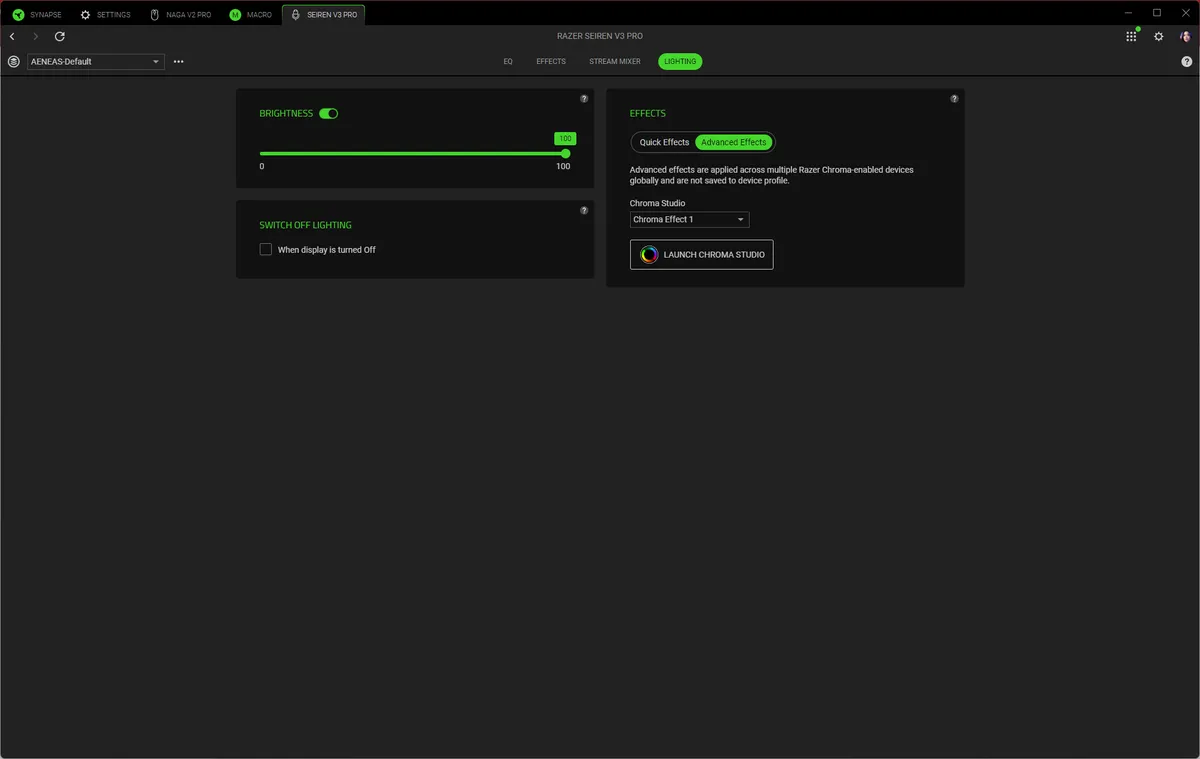Launch Chroma Studio

point(701,254)
